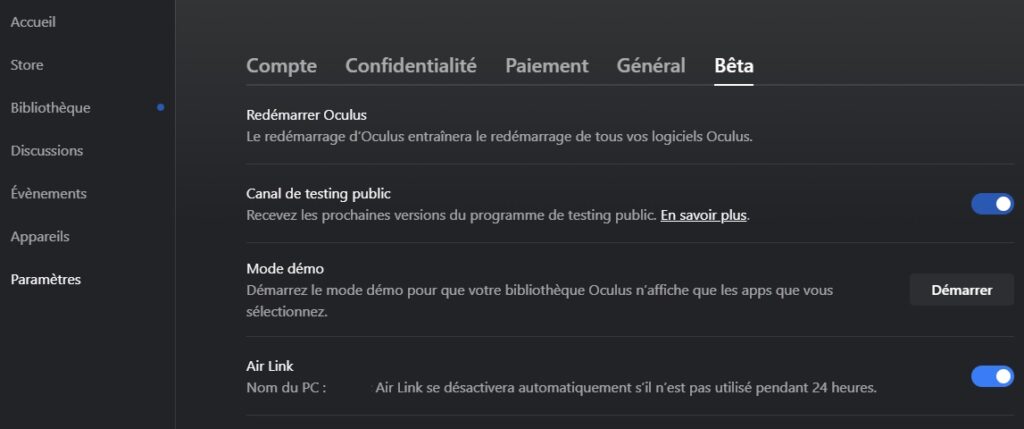The height and width of the screenshot is (429, 1024).
Task: Go to the Store page
Action: click(27, 65)
